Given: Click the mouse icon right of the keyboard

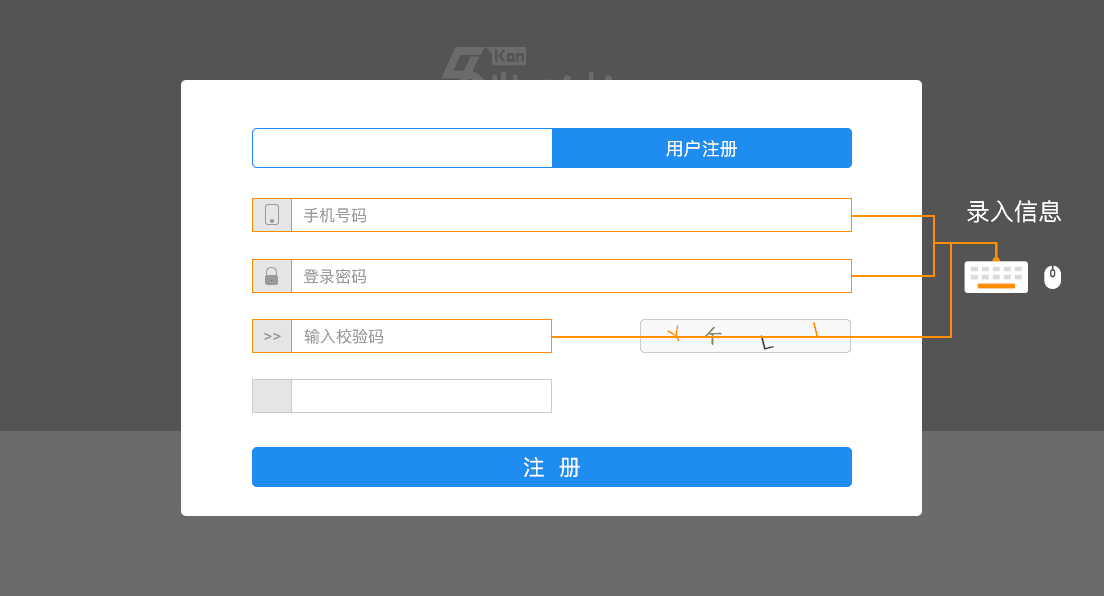Looking at the screenshot, I should point(1052,277).
